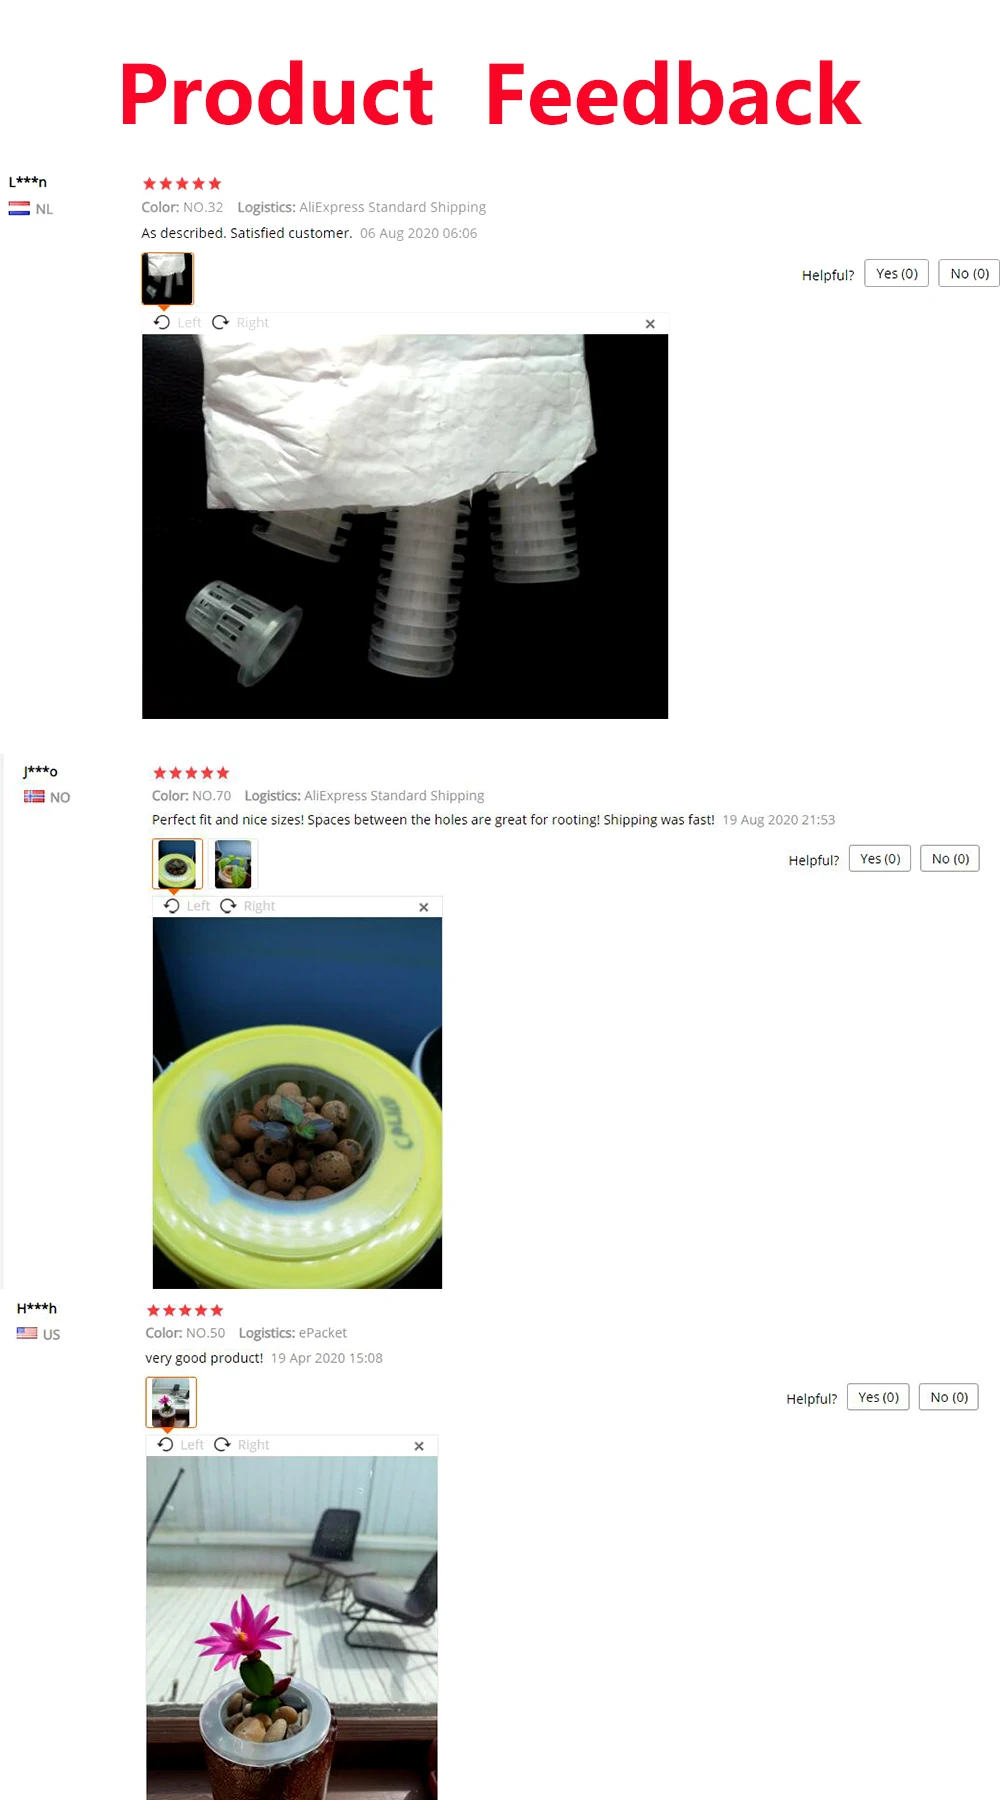Close J***o's expanded photo viewer
The height and width of the screenshot is (1800, 1000).
pos(424,907)
